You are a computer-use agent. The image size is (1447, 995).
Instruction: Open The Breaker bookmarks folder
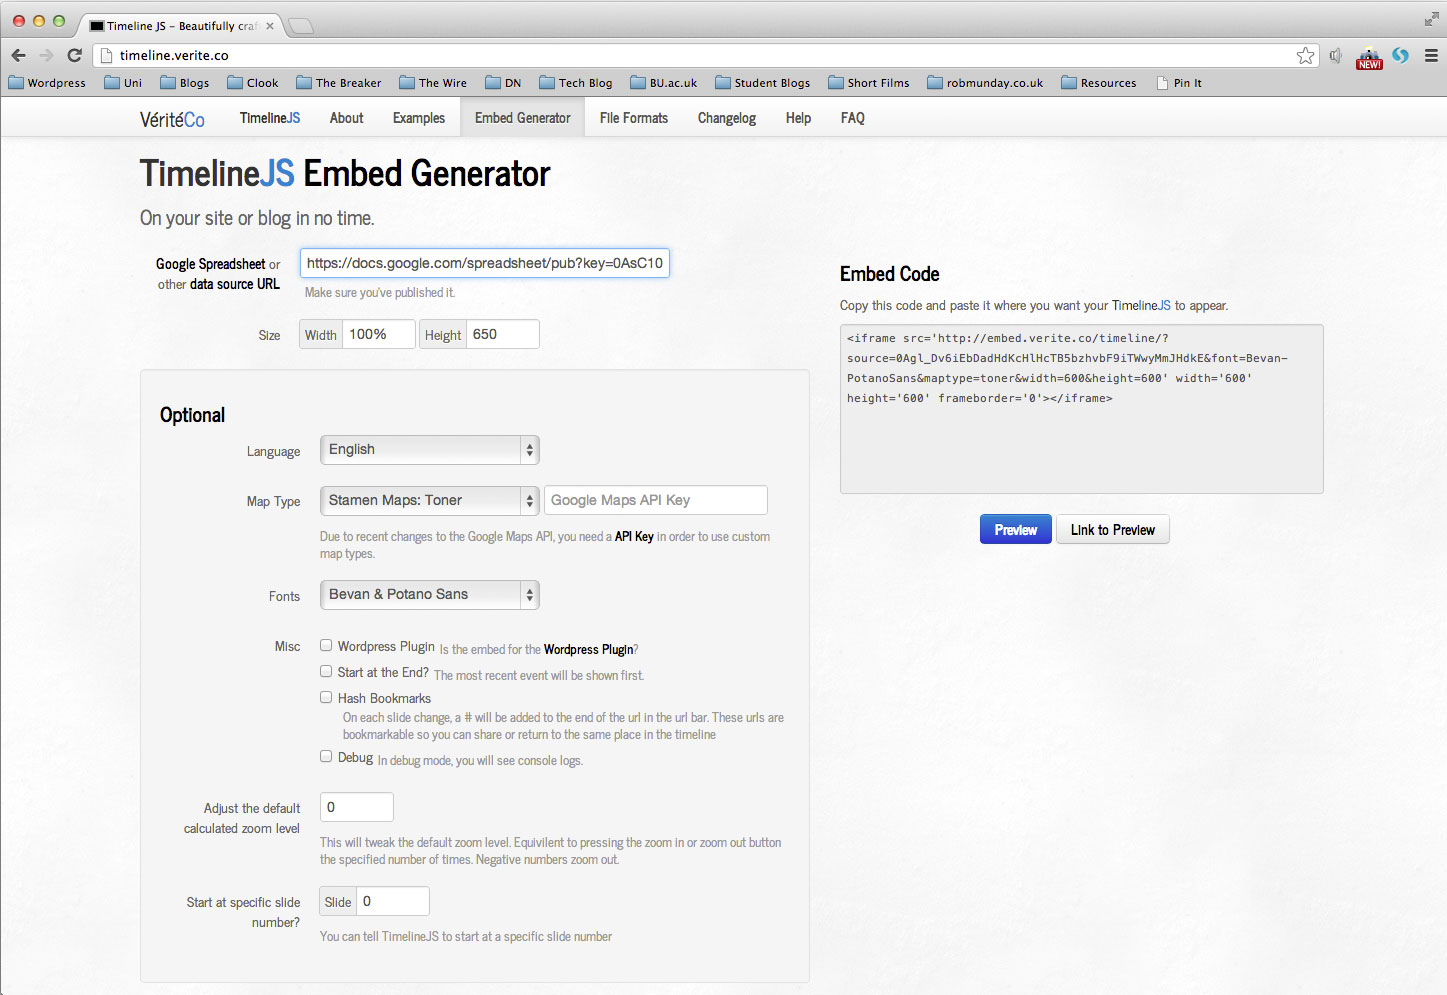[x=339, y=83]
